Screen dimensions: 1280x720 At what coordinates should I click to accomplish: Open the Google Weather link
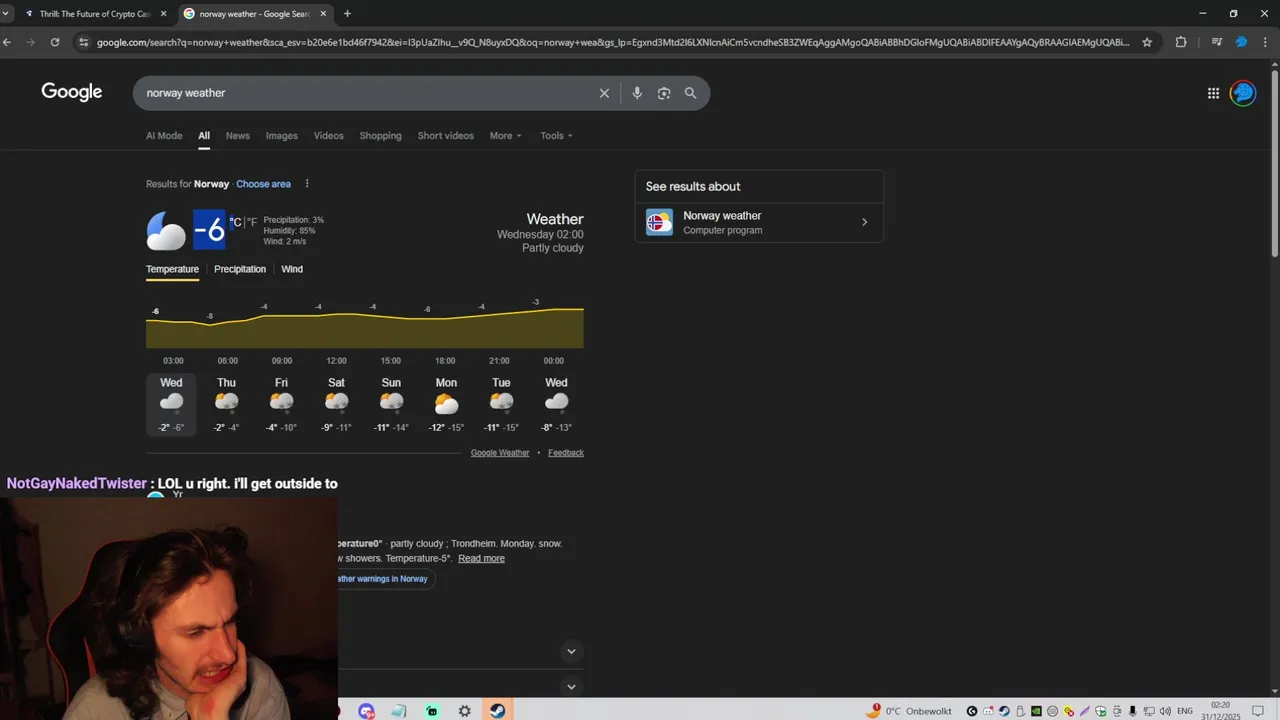point(500,453)
